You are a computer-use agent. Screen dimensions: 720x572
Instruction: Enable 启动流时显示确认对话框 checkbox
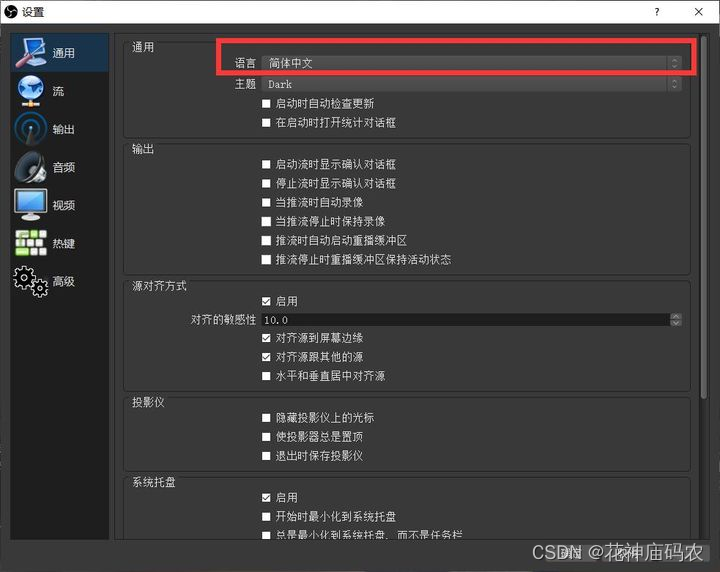[x=266, y=164]
